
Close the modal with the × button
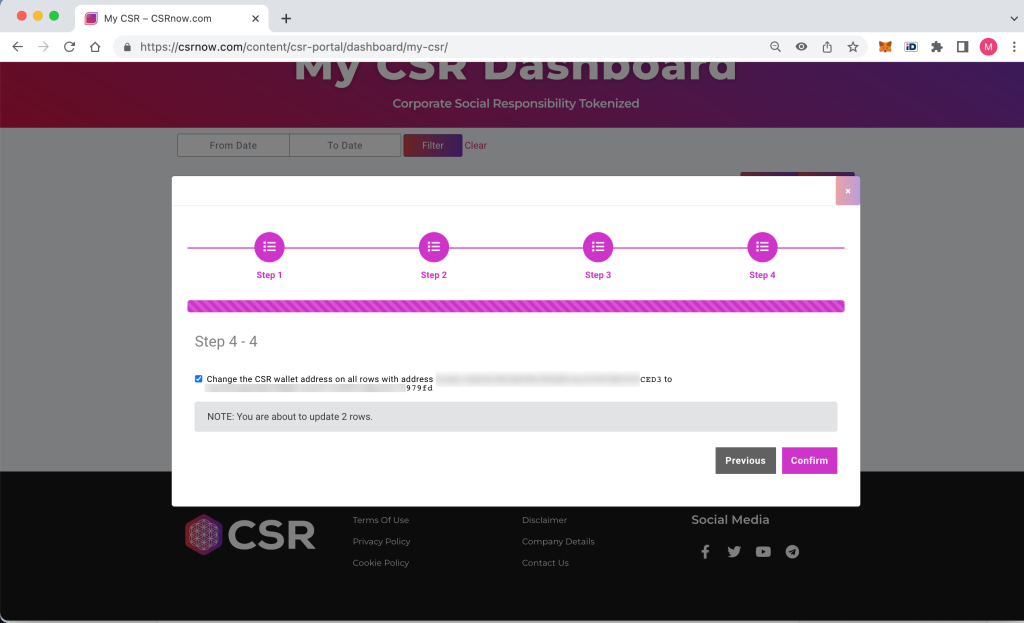click(848, 191)
